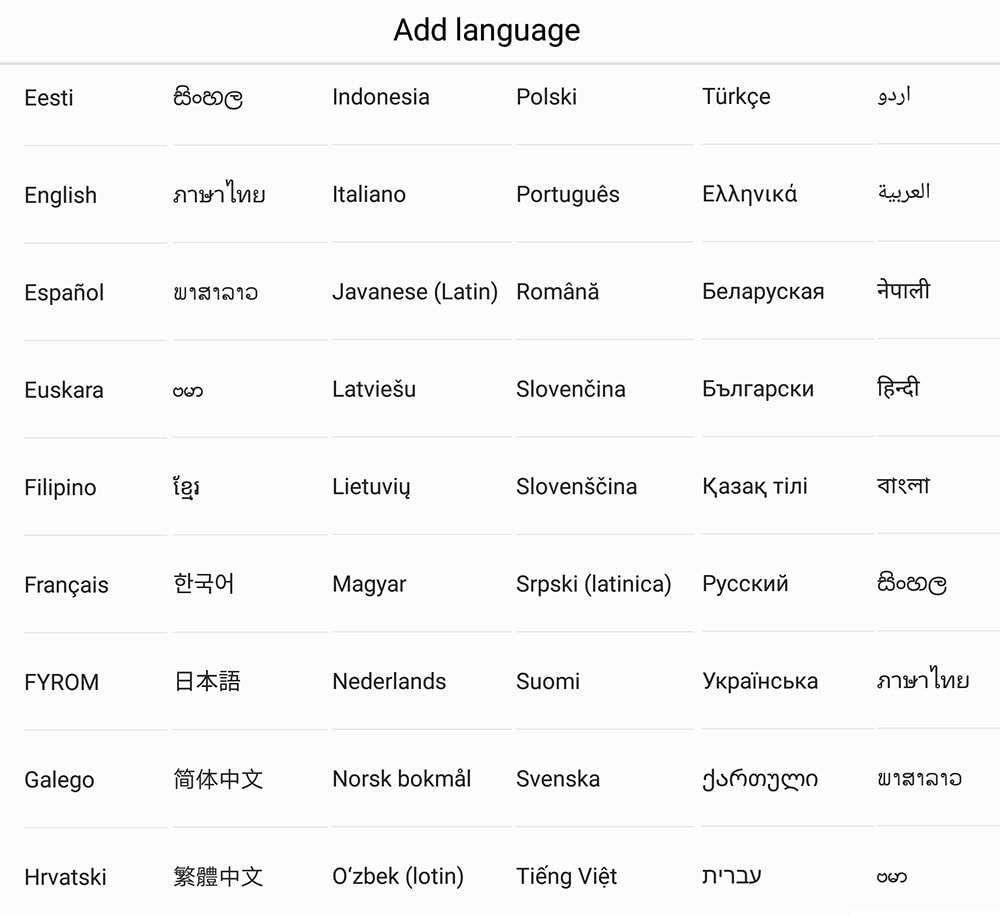This screenshot has width=1000, height=916.
Task: Select Қазақ тілі language option
Action: pos(755,487)
